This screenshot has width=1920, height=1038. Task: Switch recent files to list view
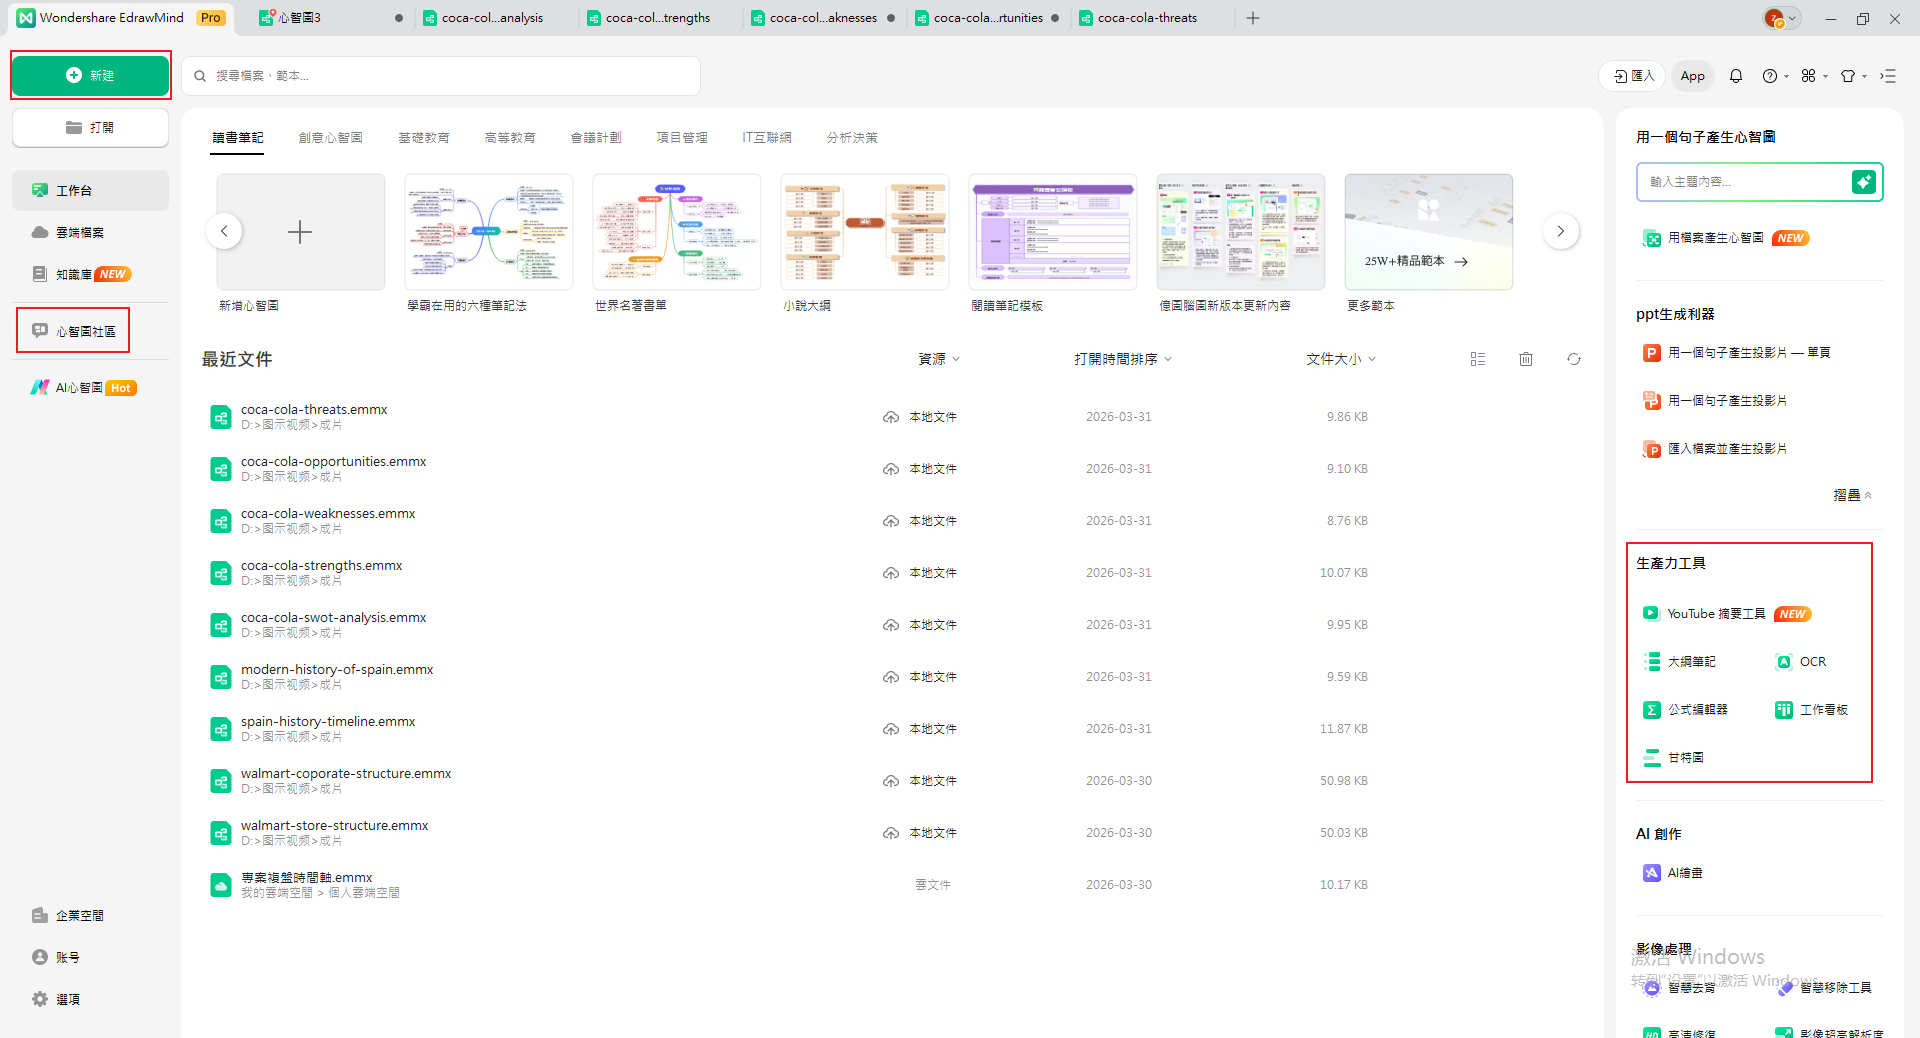[1478, 359]
